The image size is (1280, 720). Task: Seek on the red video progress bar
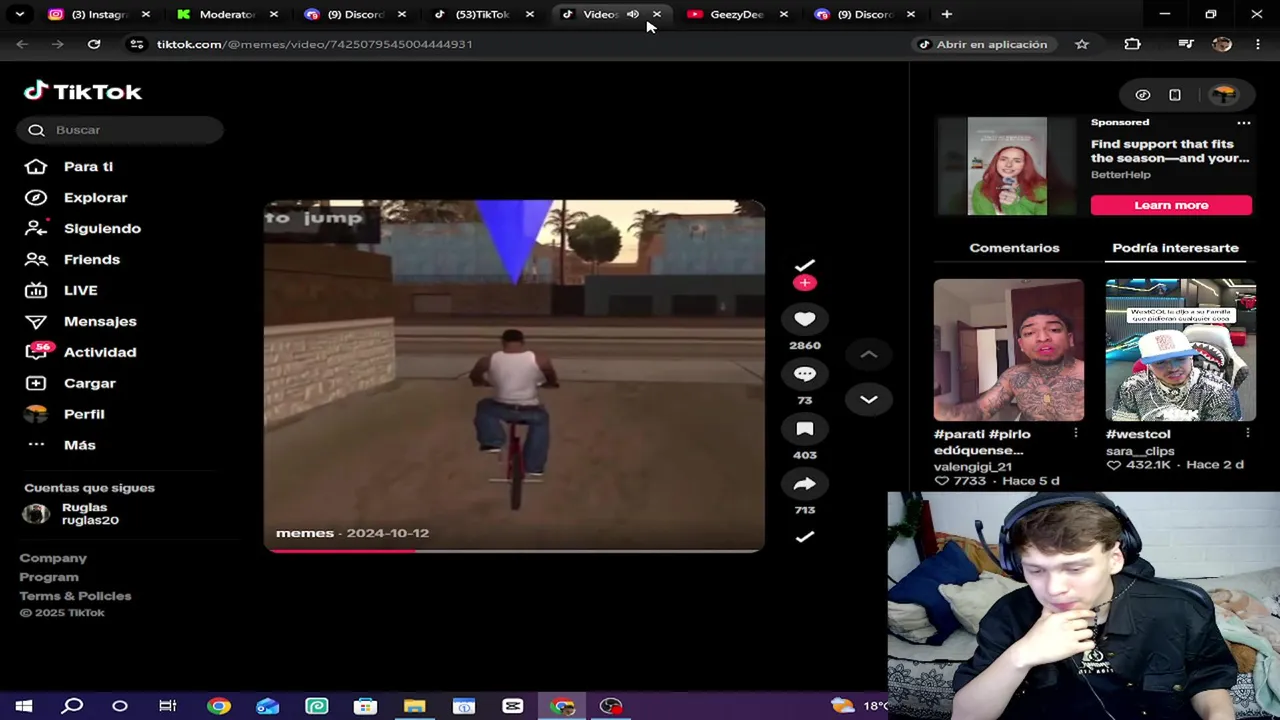click(x=514, y=550)
